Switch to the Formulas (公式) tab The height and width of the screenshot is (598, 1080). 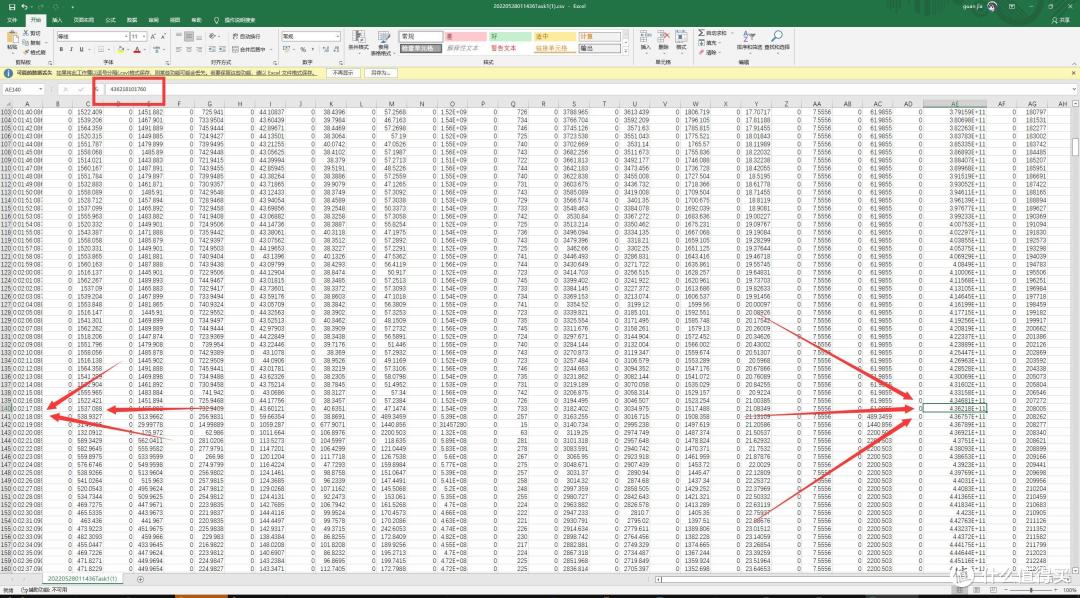click(110, 20)
